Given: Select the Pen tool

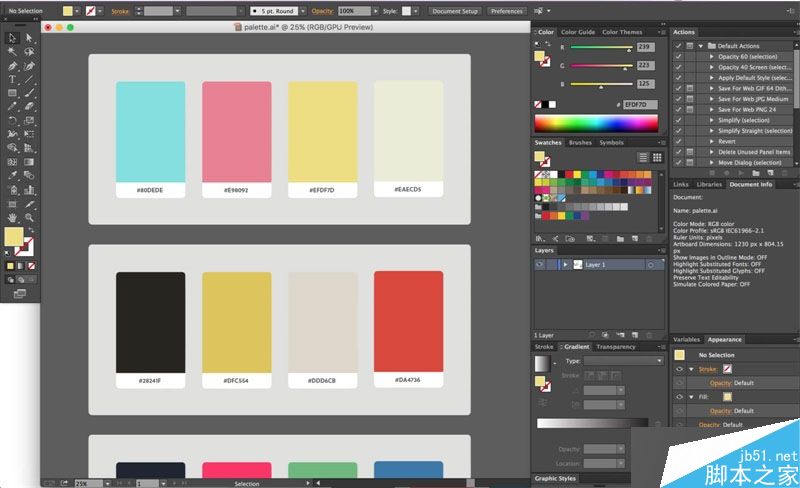Looking at the screenshot, I should (12, 66).
